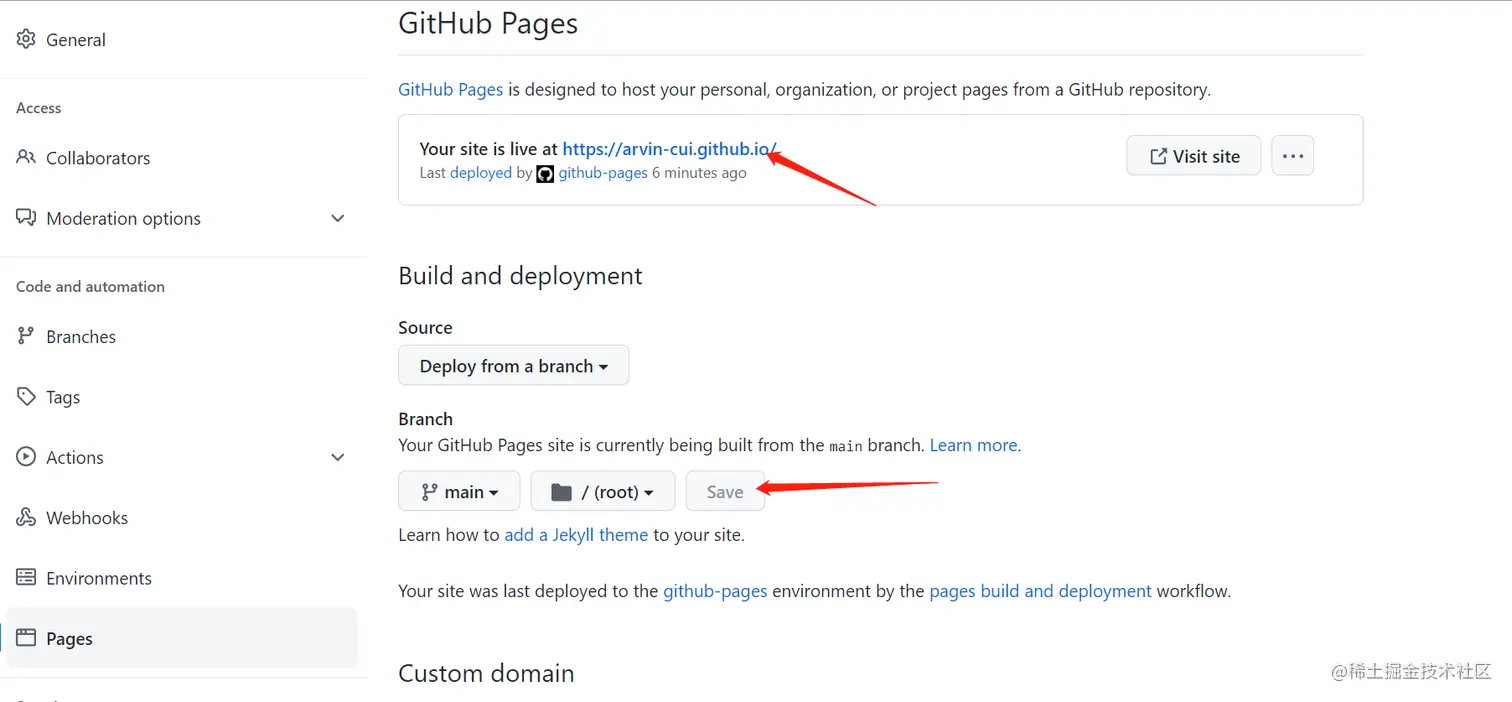The height and width of the screenshot is (702, 1512).
Task: Click the Actions play icon
Action: [26, 457]
